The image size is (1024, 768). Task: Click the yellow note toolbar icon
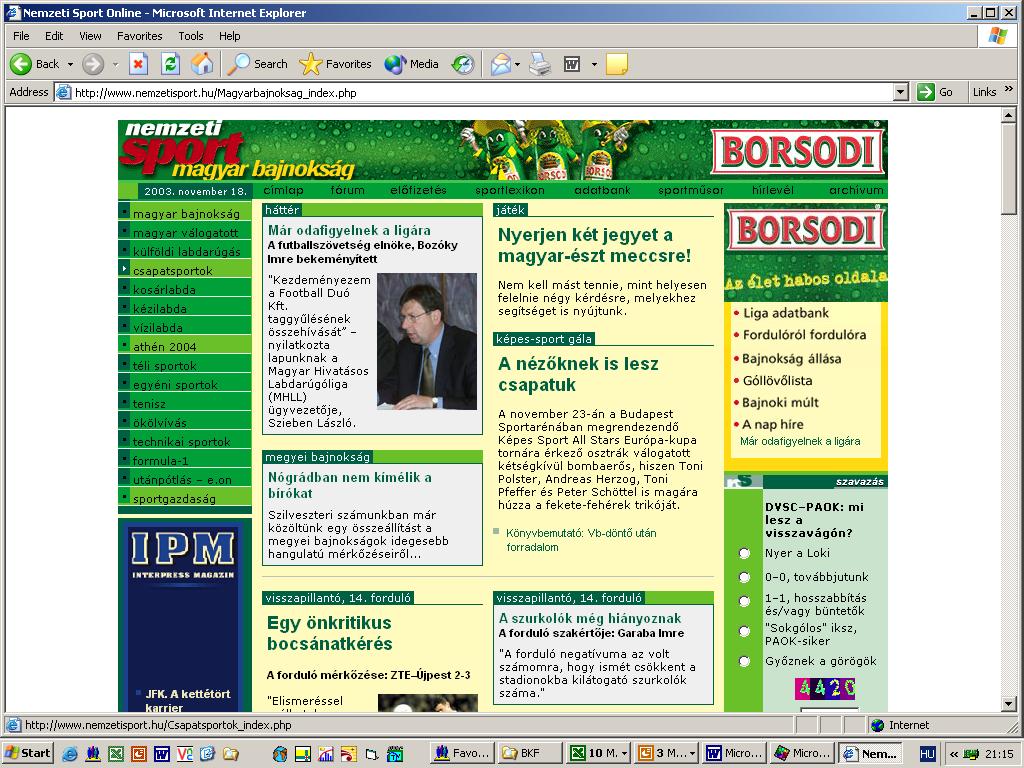[x=616, y=64]
